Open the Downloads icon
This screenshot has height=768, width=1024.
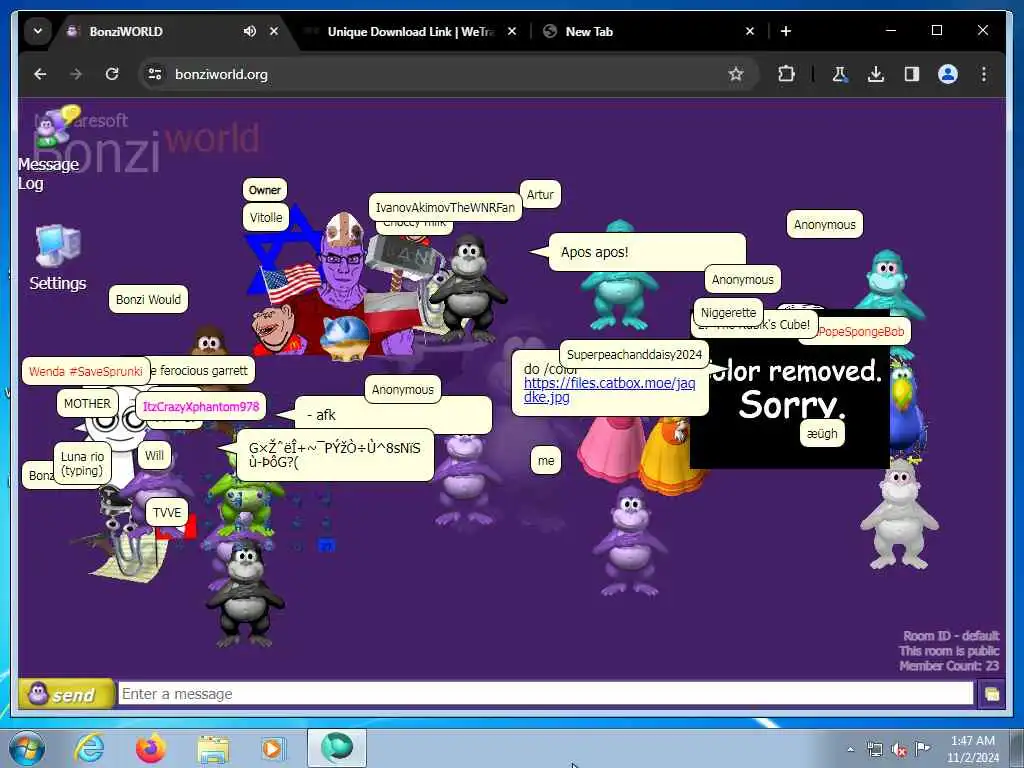[x=876, y=74]
